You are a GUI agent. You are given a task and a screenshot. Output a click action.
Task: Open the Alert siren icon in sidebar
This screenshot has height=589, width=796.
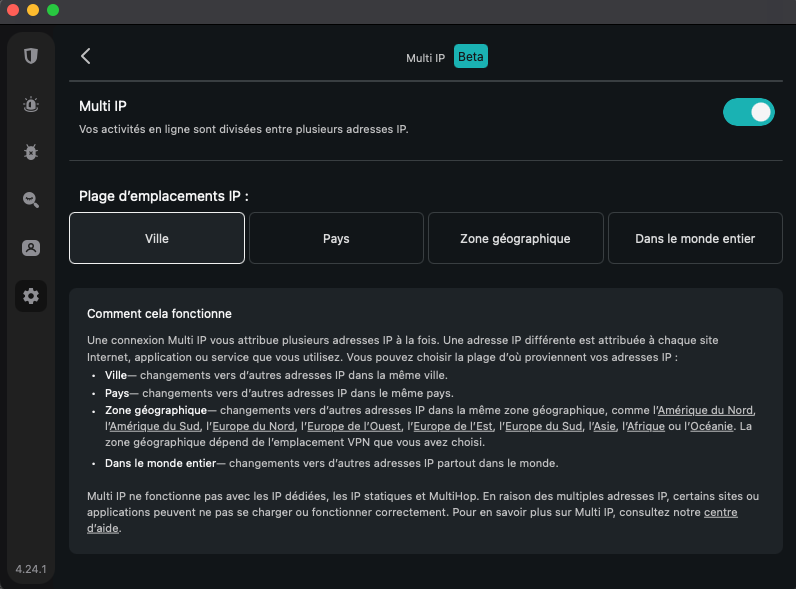click(x=31, y=104)
